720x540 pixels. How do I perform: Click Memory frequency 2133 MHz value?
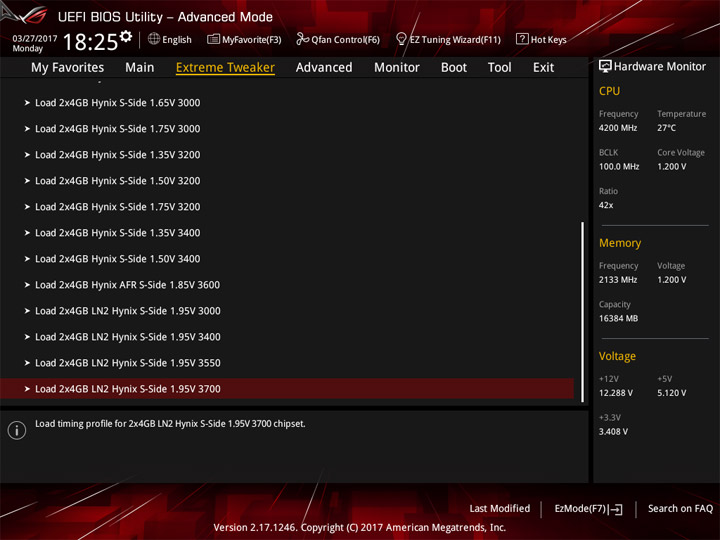pyautogui.click(x=618, y=280)
